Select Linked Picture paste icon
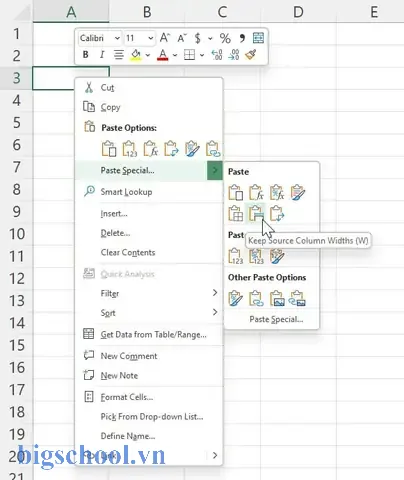Image resolution: width=404 pixels, height=480 pixels. [x=297, y=298]
